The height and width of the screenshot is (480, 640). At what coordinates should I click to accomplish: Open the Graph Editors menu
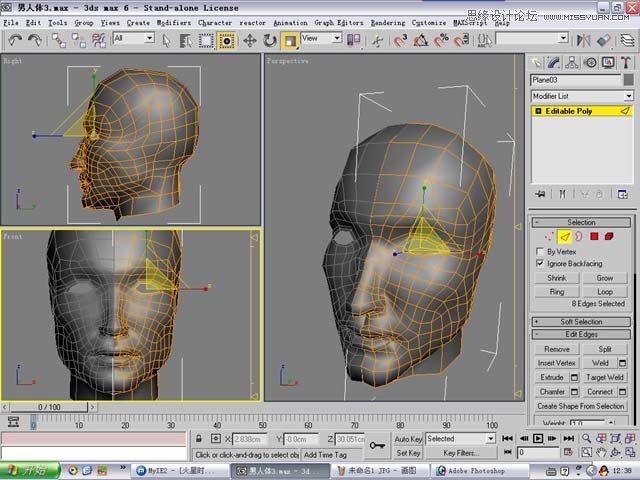(x=339, y=23)
